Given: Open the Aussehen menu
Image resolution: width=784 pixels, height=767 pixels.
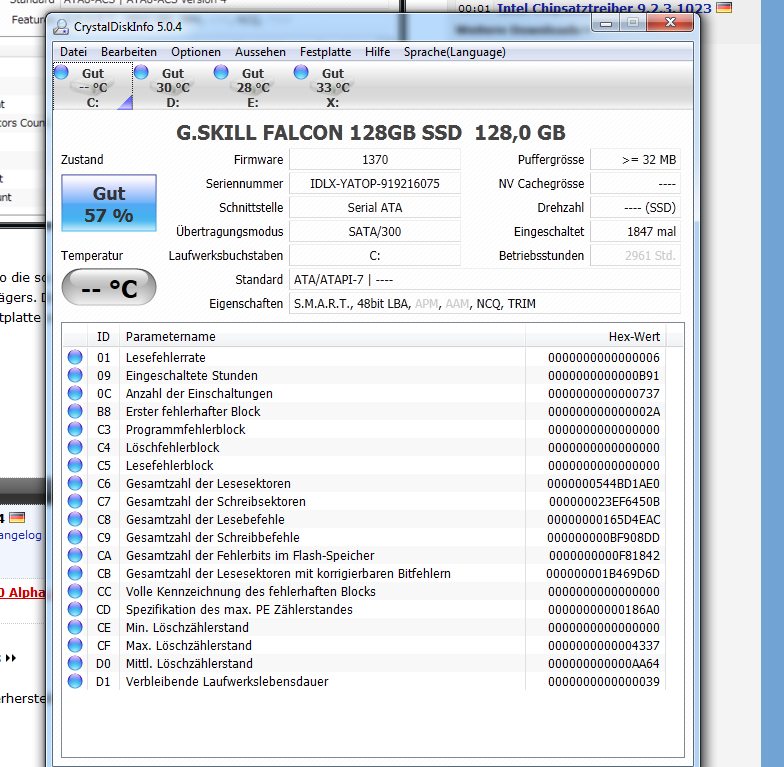Looking at the screenshot, I should (260, 52).
